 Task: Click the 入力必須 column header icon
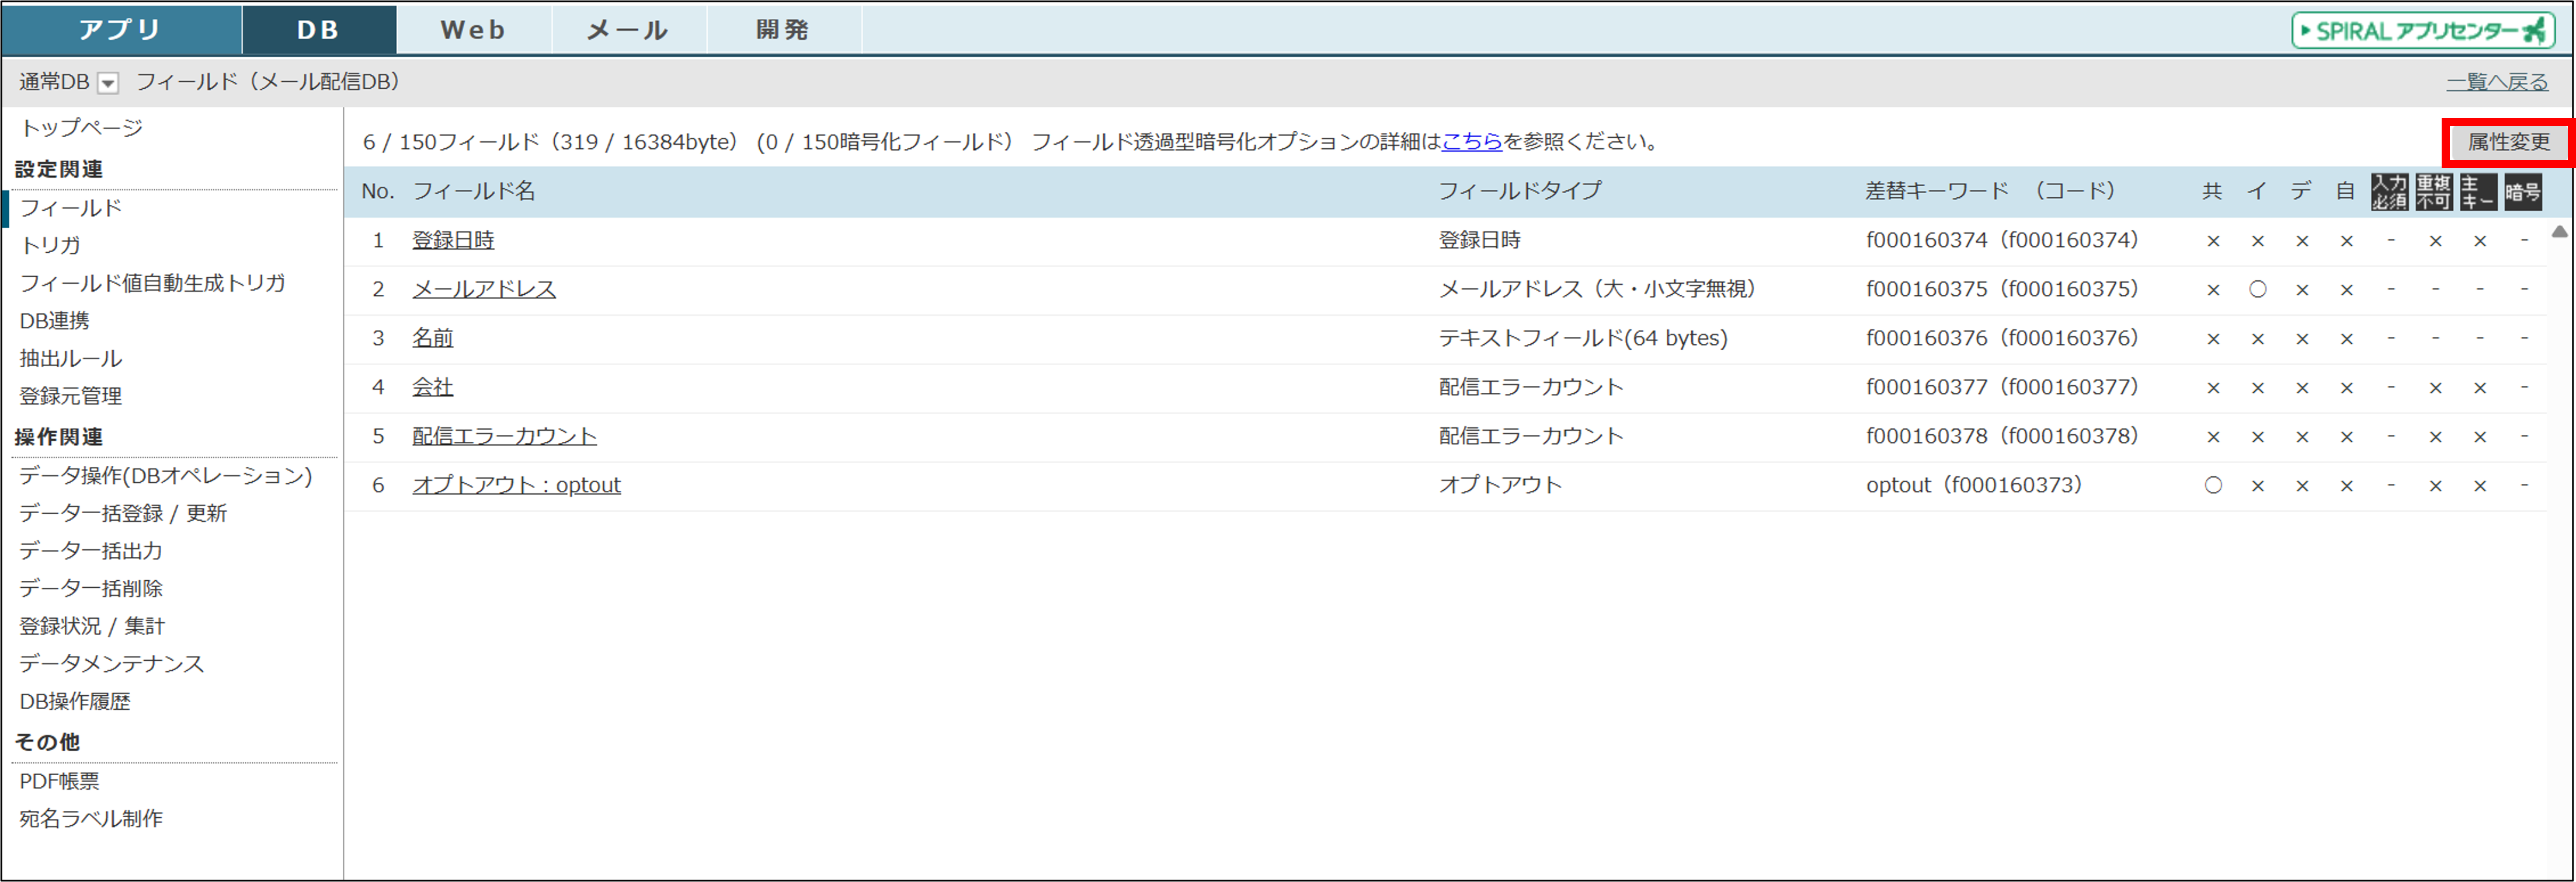[2389, 191]
